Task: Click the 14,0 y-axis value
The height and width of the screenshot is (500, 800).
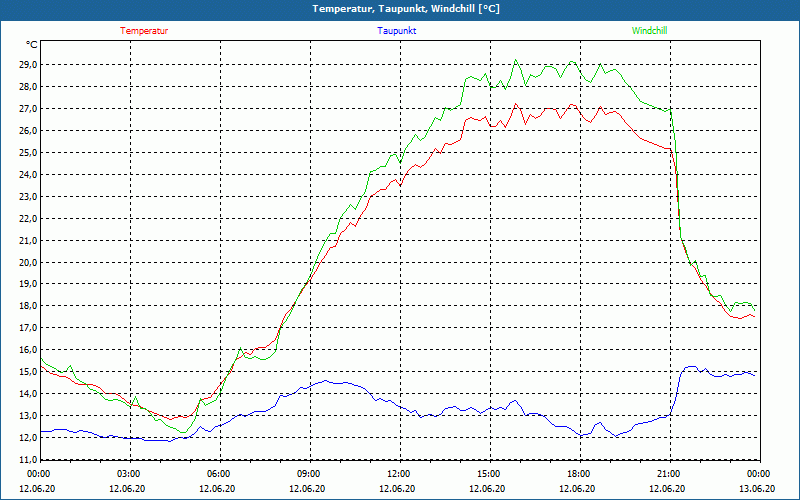Action: coord(29,393)
